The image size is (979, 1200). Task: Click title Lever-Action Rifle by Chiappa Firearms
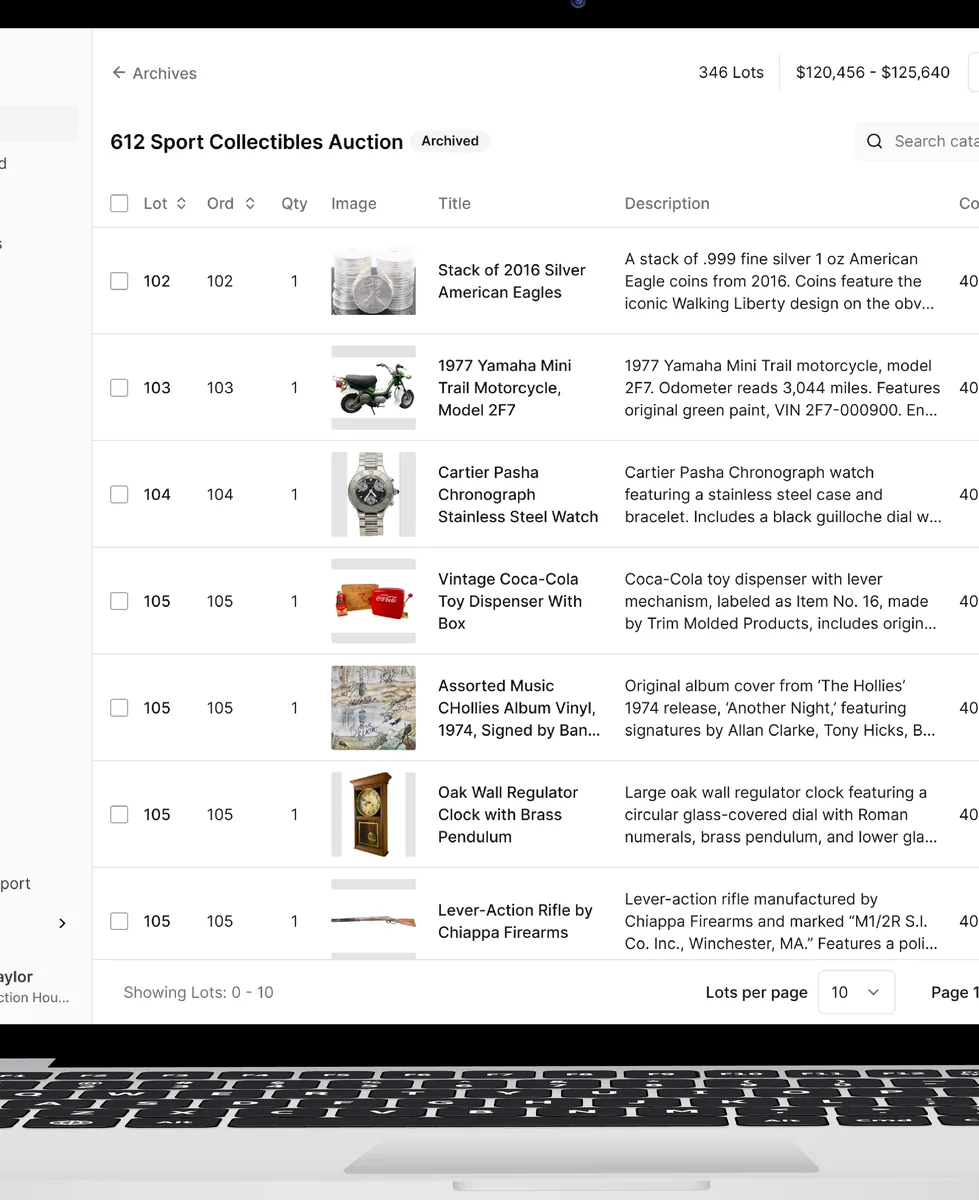[515, 921]
